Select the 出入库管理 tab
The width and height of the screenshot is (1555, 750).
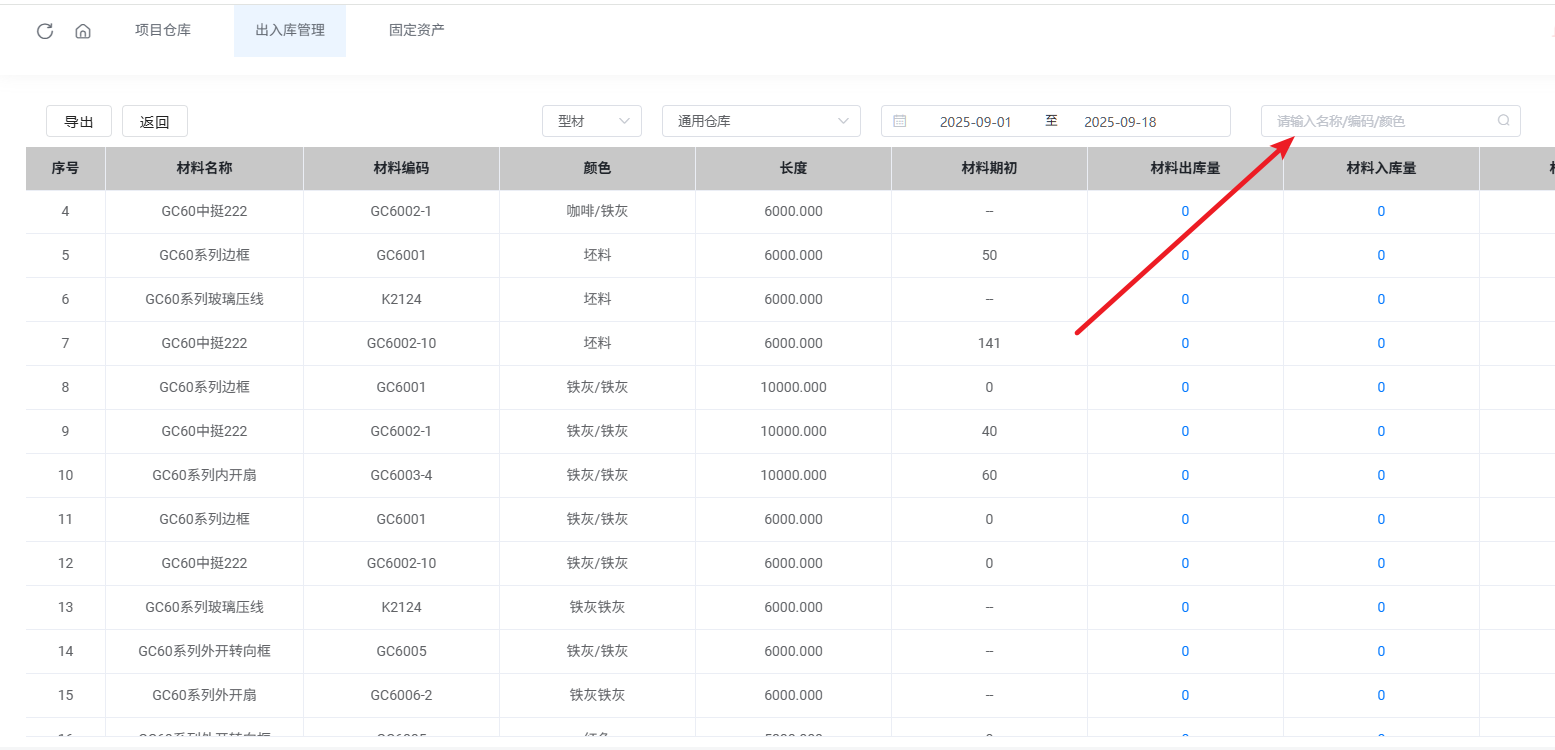(x=290, y=30)
